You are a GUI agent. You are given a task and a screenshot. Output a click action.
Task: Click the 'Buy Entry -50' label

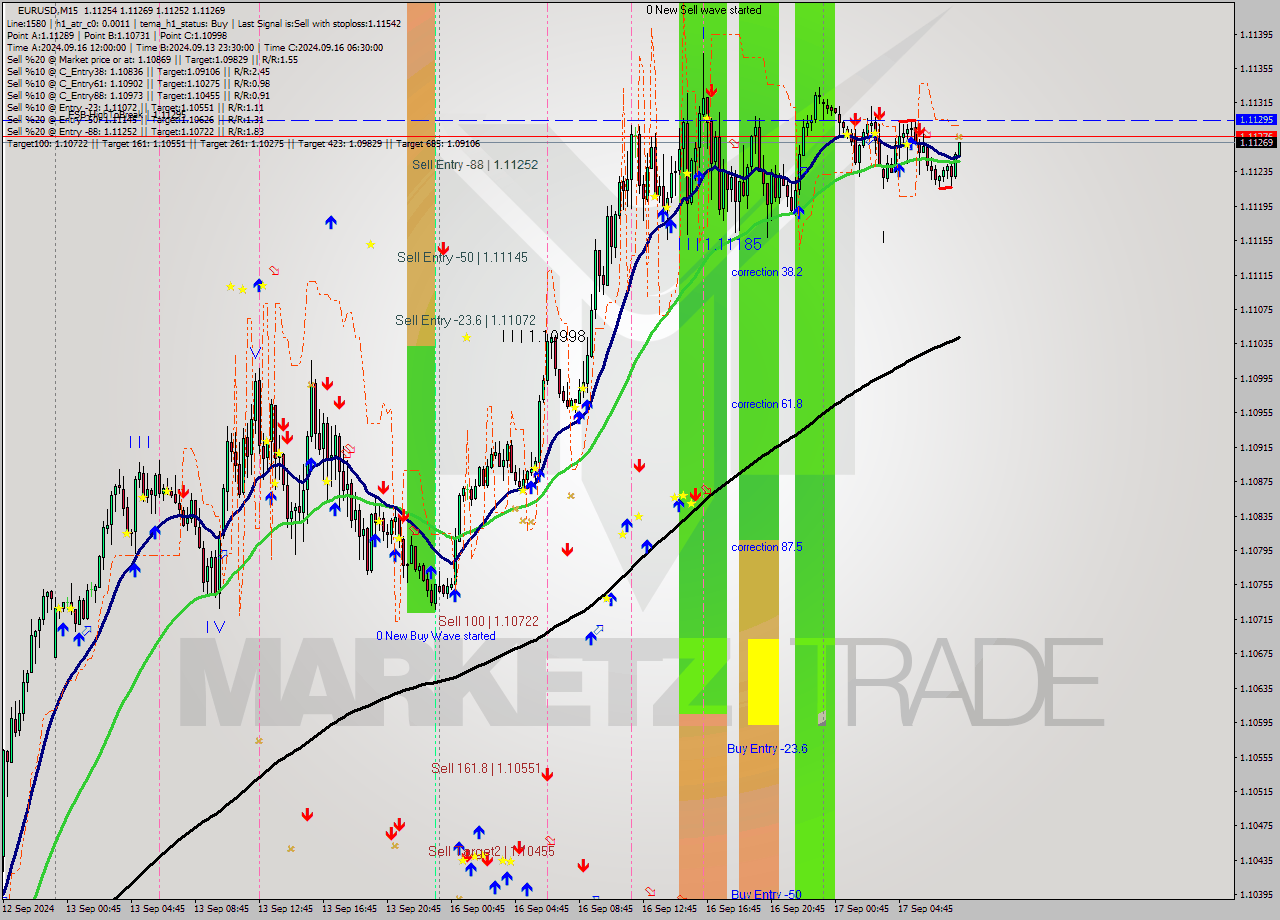766,895
